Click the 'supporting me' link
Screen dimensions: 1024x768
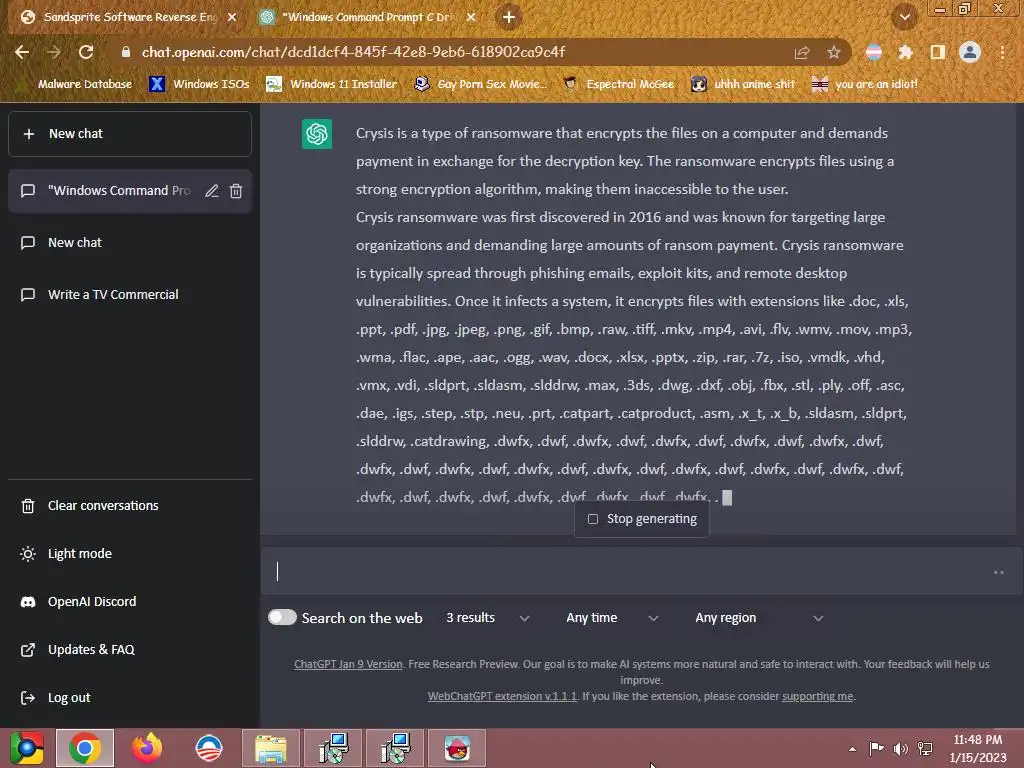point(818,696)
